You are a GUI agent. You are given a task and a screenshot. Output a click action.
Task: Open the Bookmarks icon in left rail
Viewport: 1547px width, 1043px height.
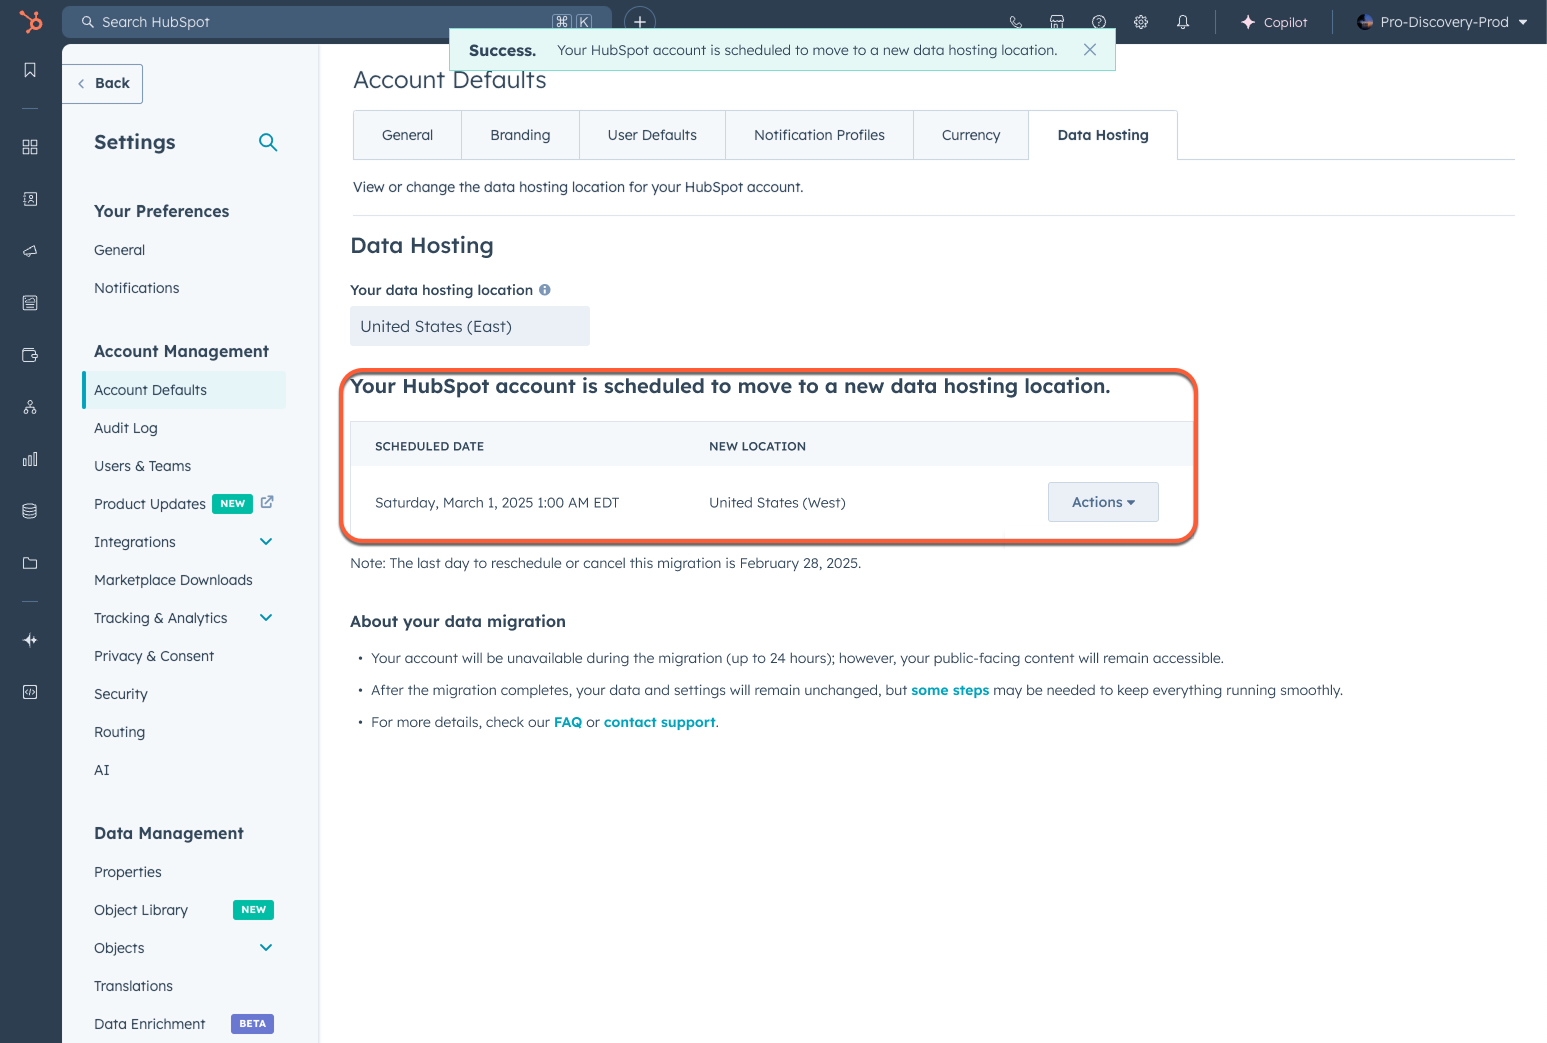pos(30,70)
